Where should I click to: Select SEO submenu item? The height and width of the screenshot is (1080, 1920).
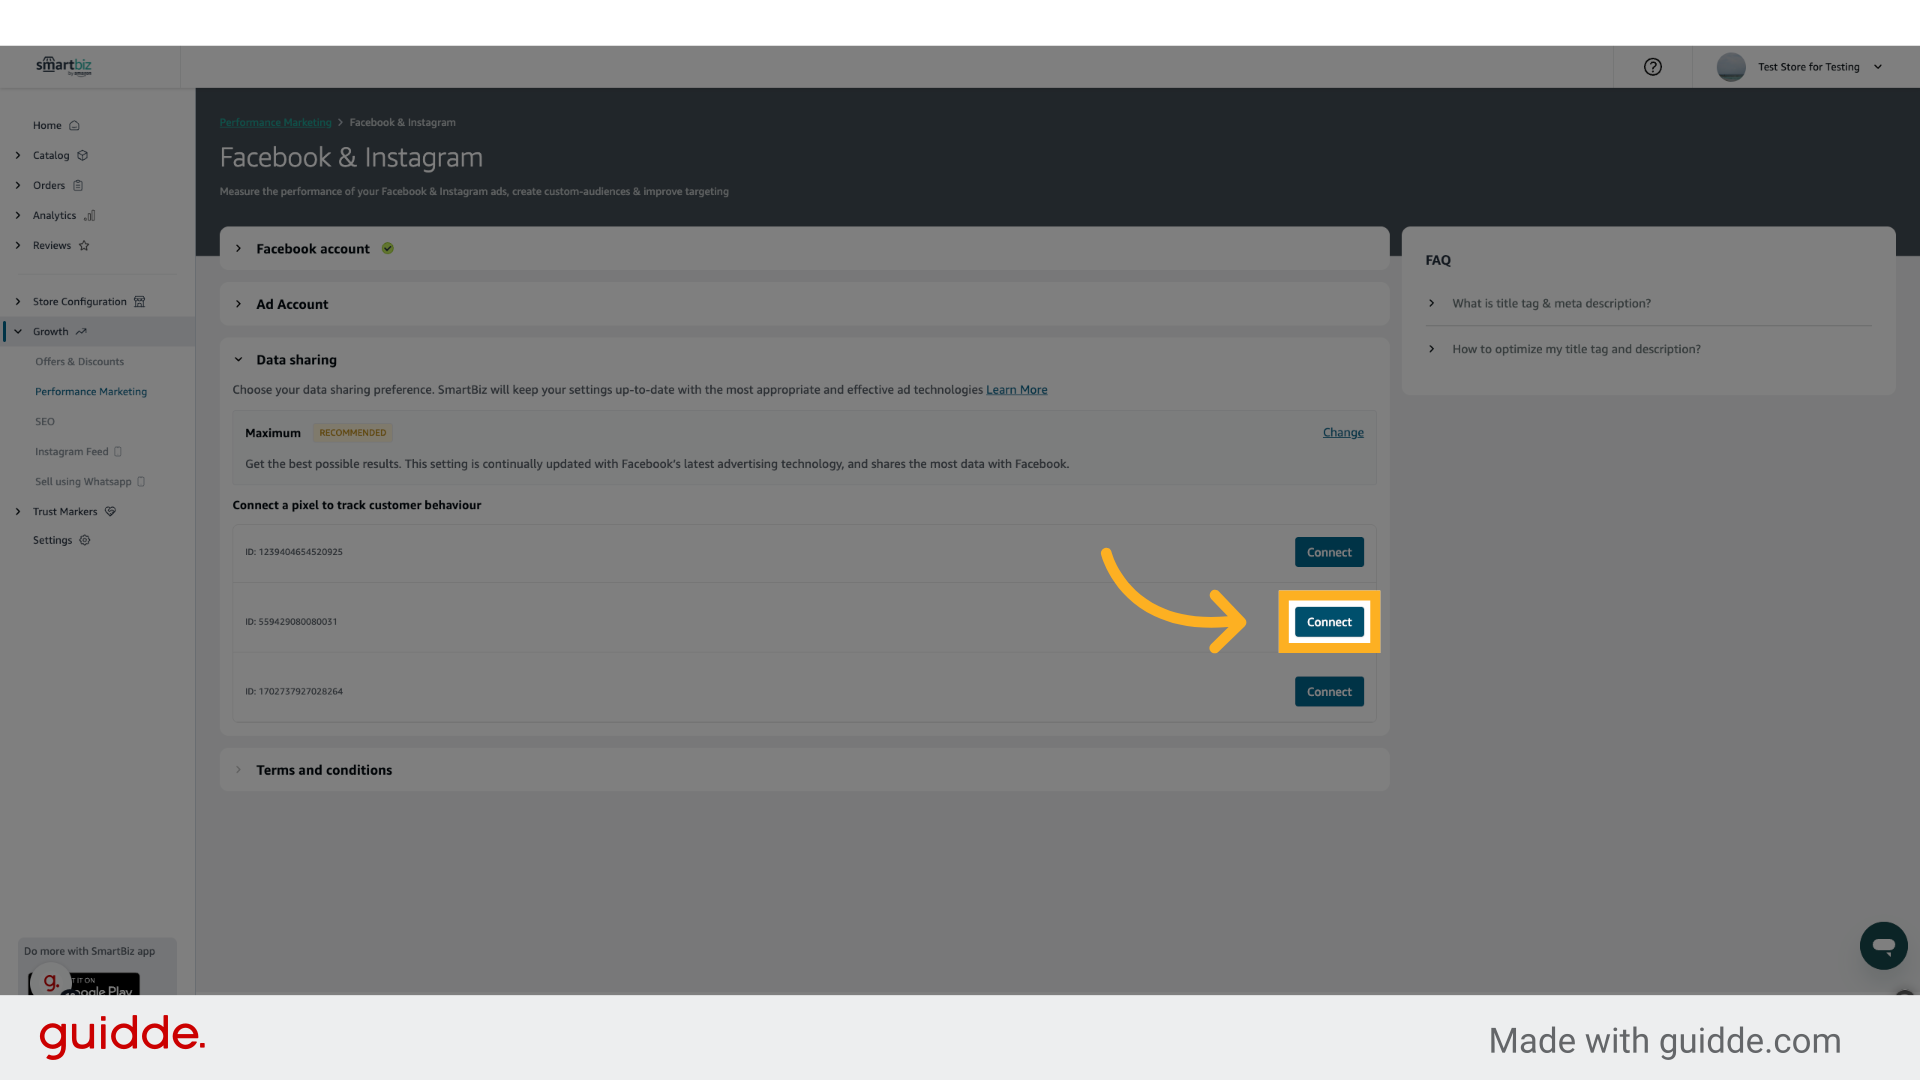point(45,421)
